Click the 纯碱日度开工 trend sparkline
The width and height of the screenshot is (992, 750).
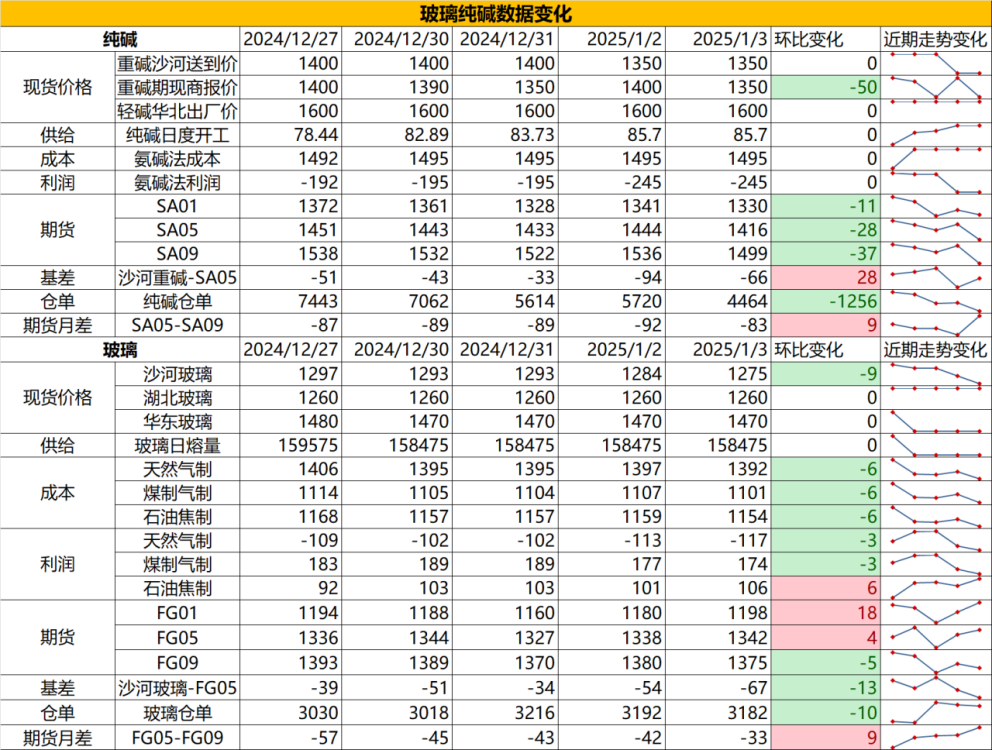tap(936, 135)
